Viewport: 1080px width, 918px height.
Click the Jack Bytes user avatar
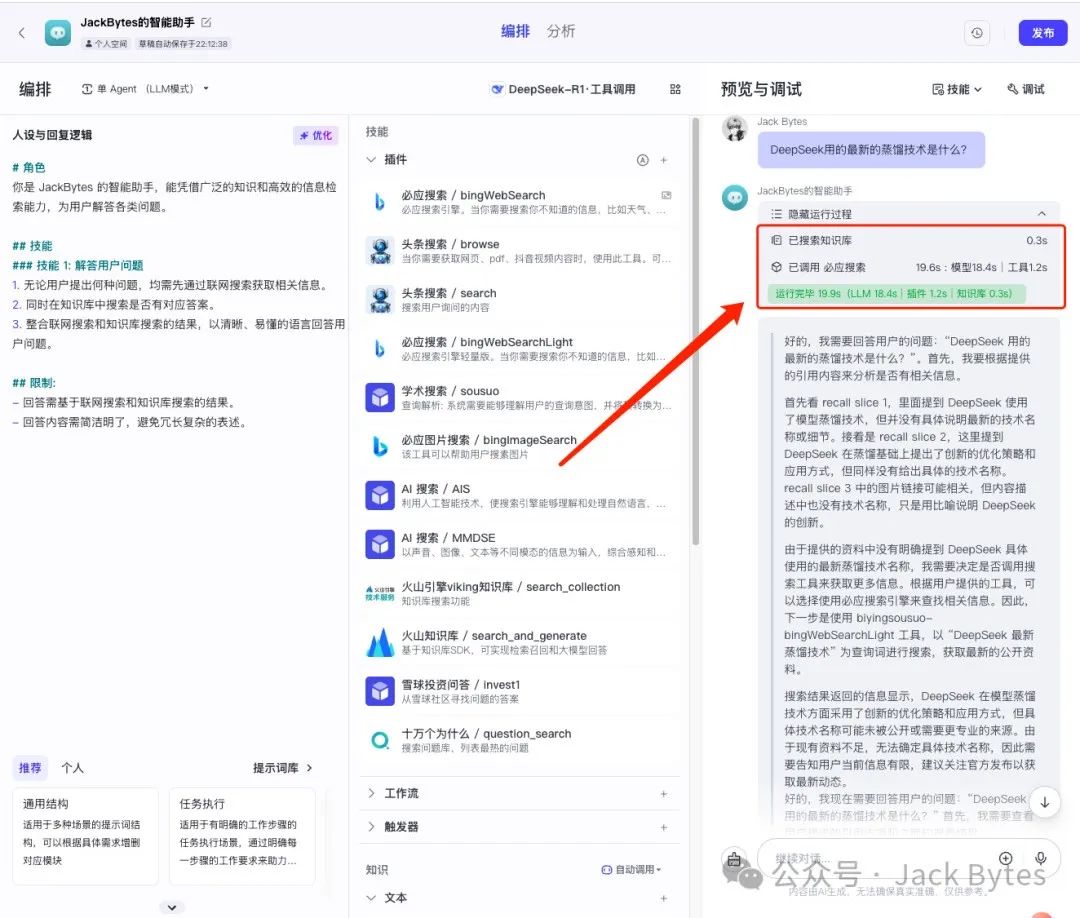point(735,129)
